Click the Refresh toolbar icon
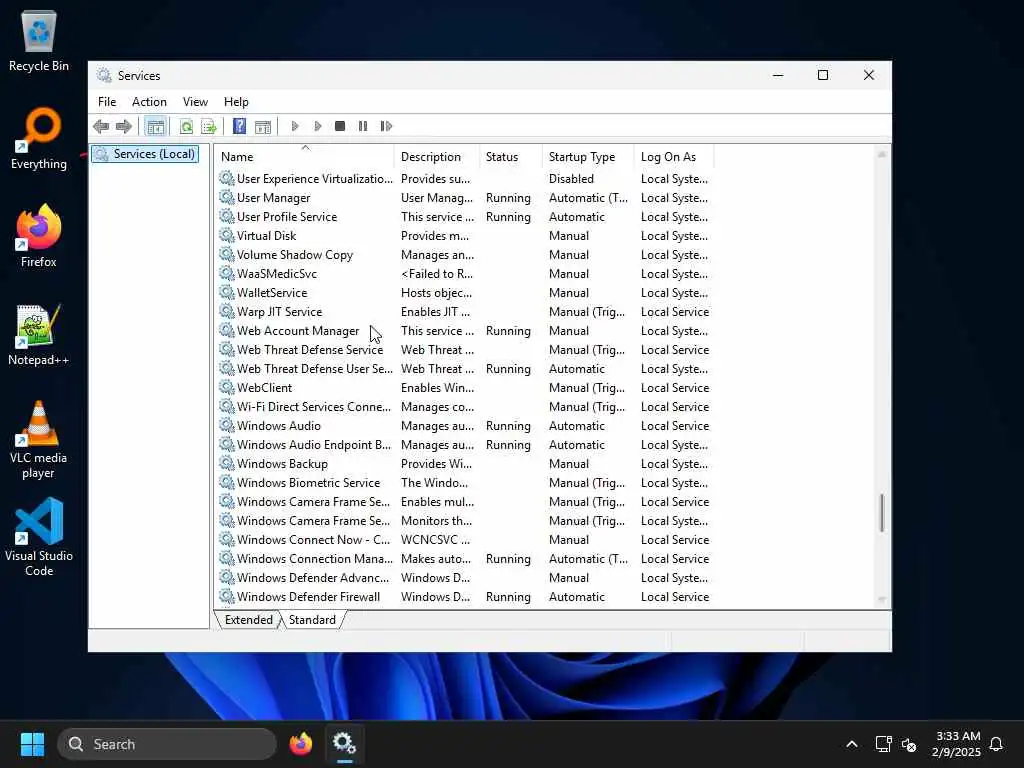Viewport: 1024px width, 768px height. click(186, 126)
